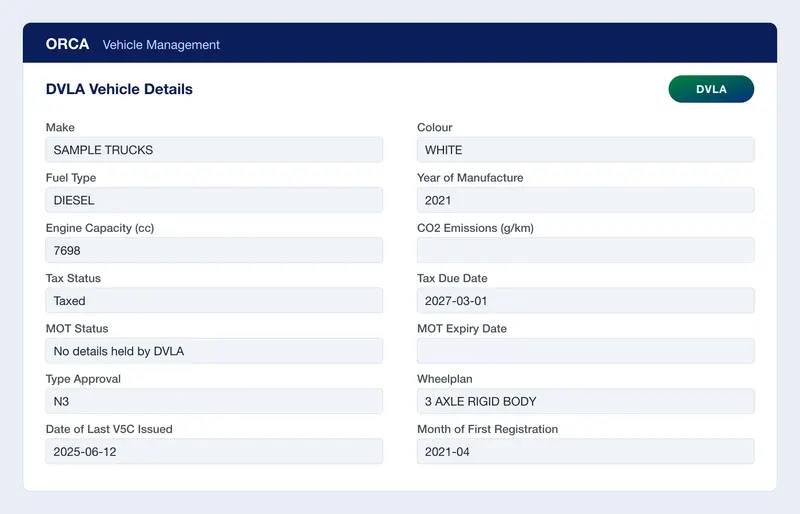Image resolution: width=800 pixels, height=514 pixels.
Task: Click the Year of Manufacture field 2021
Action: (585, 200)
